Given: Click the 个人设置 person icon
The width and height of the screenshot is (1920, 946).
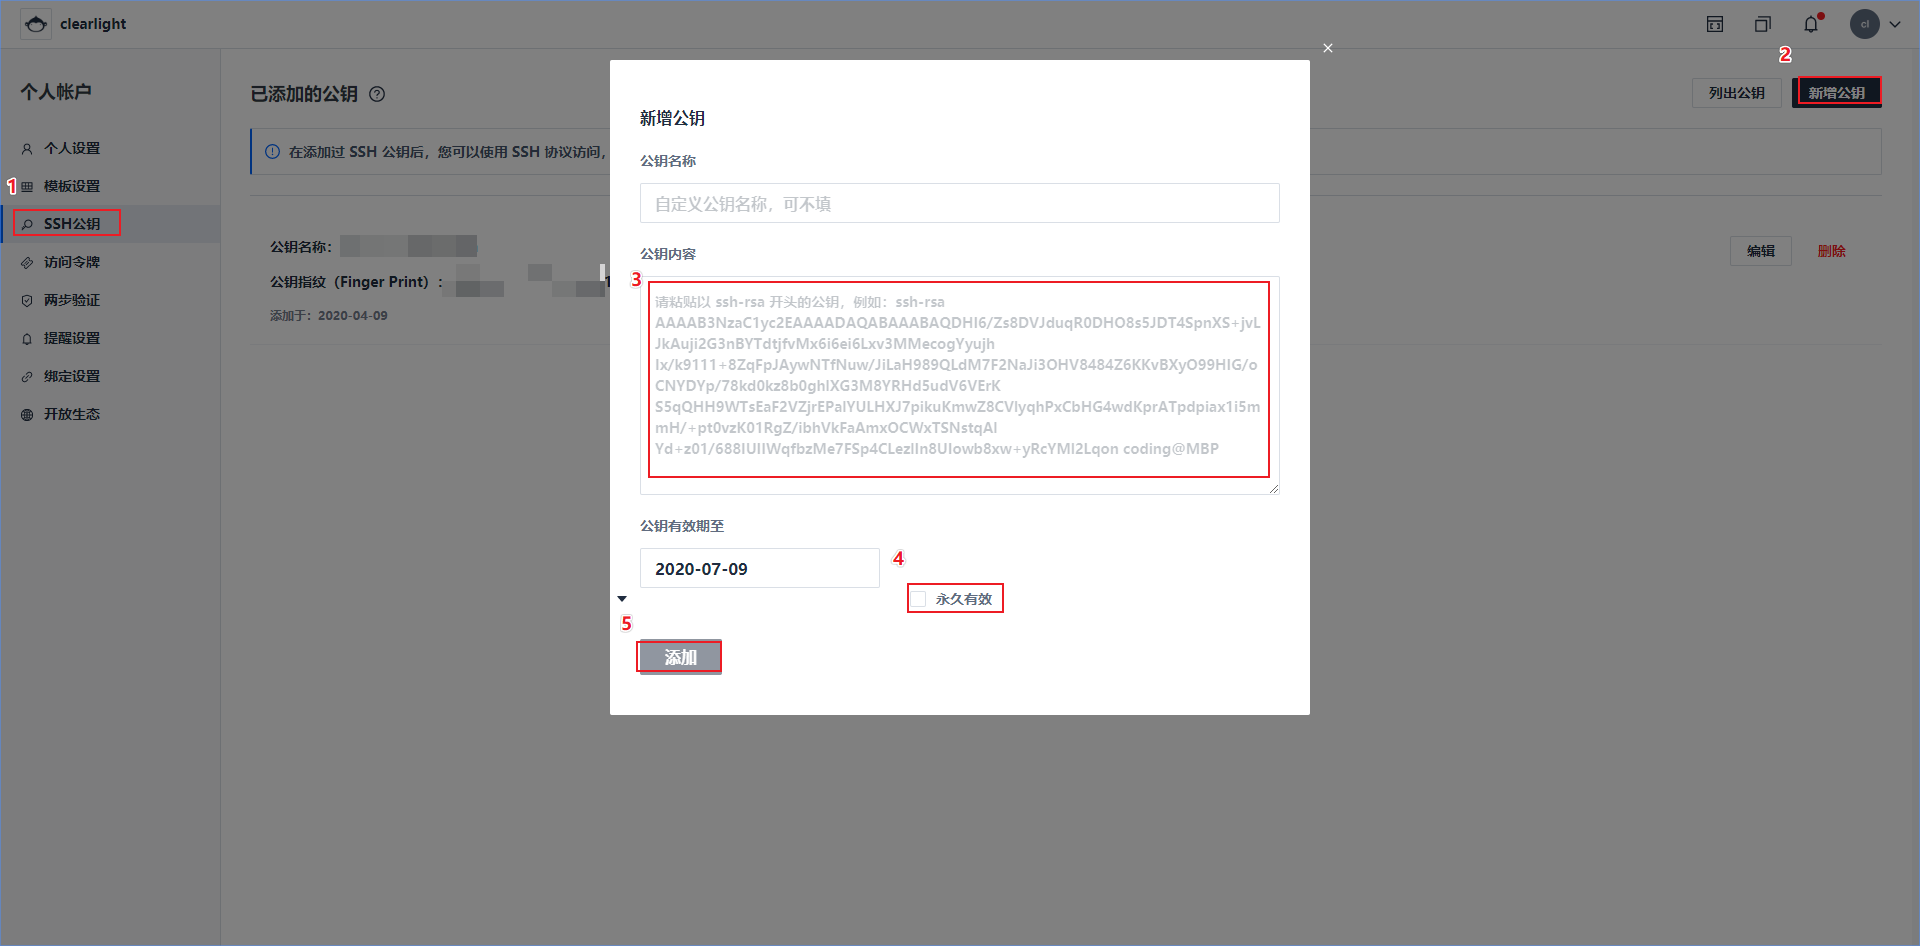Looking at the screenshot, I should point(27,148).
